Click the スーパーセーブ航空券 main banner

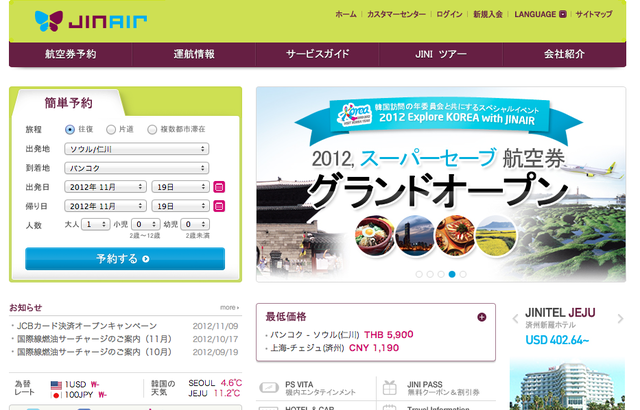pyautogui.click(x=441, y=184)
